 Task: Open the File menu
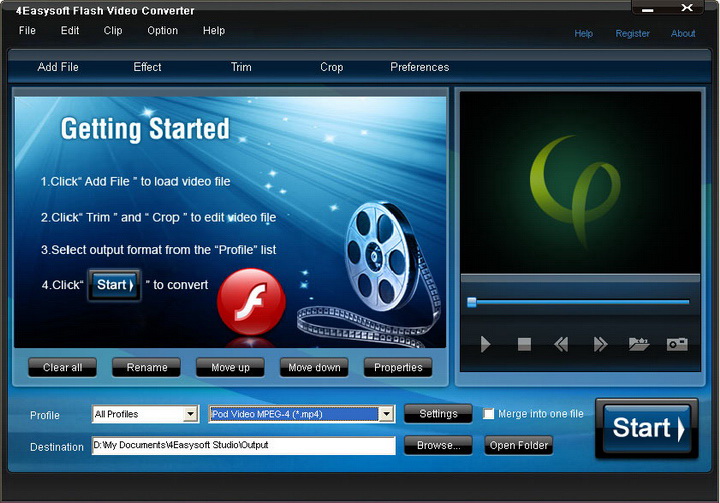(x=27, y=31)
